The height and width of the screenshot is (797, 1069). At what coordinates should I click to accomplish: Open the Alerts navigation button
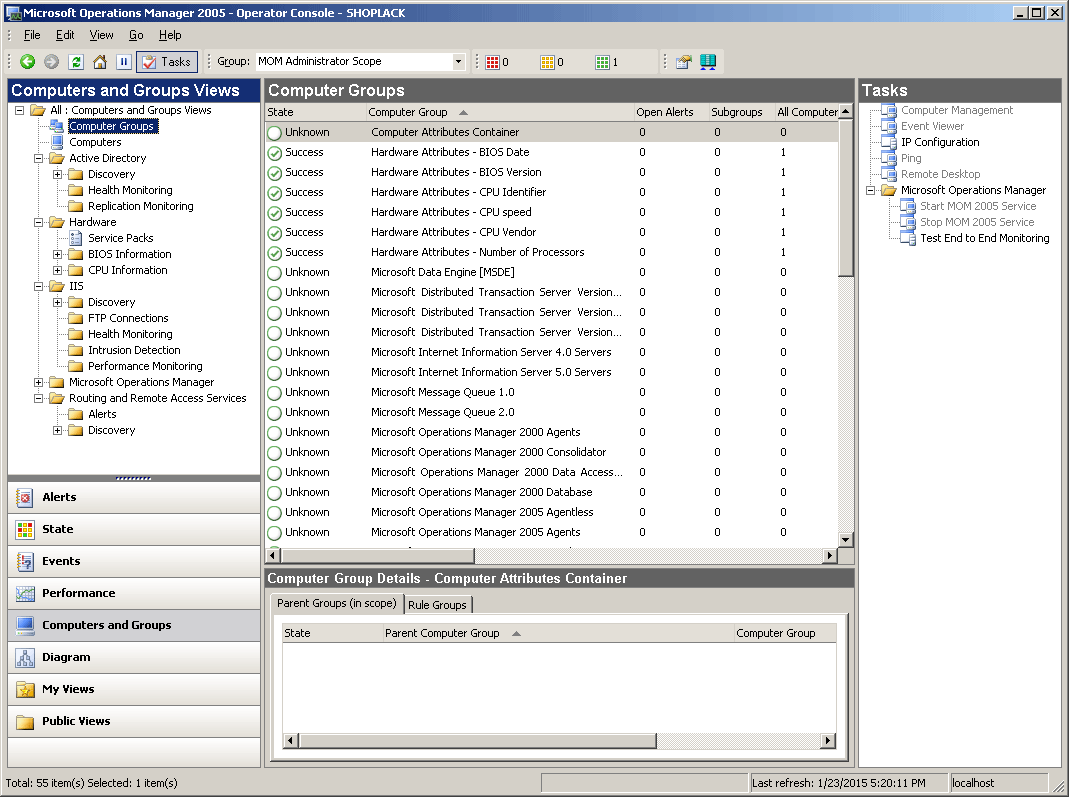point(134,498)
